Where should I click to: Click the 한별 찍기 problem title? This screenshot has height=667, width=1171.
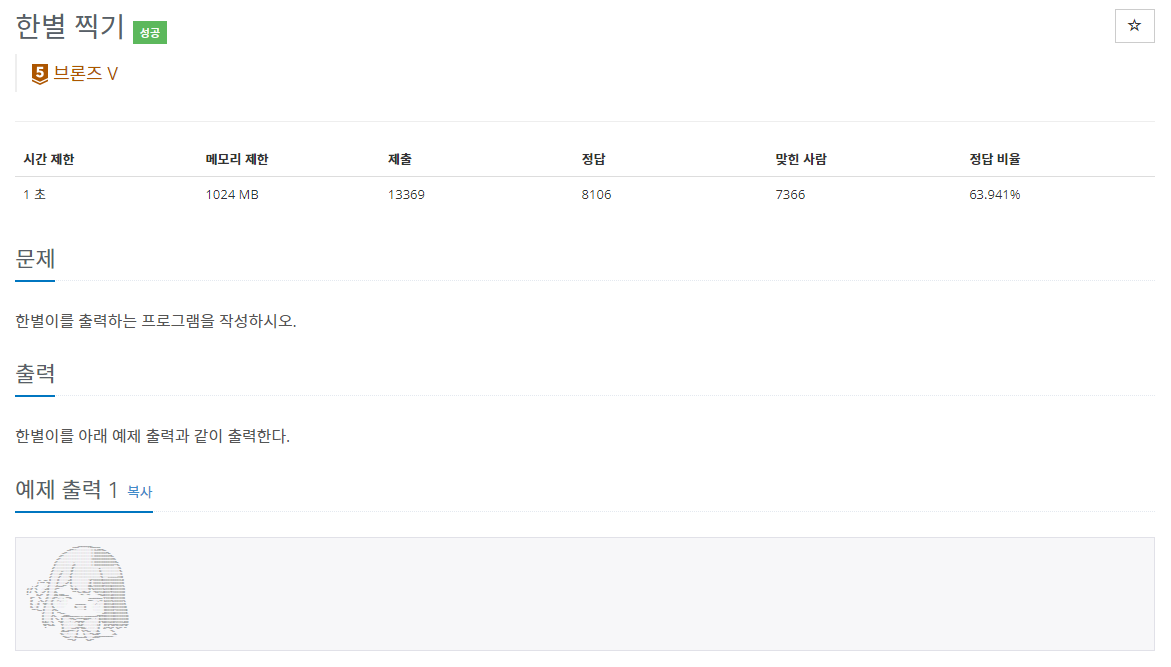point(69,26)
